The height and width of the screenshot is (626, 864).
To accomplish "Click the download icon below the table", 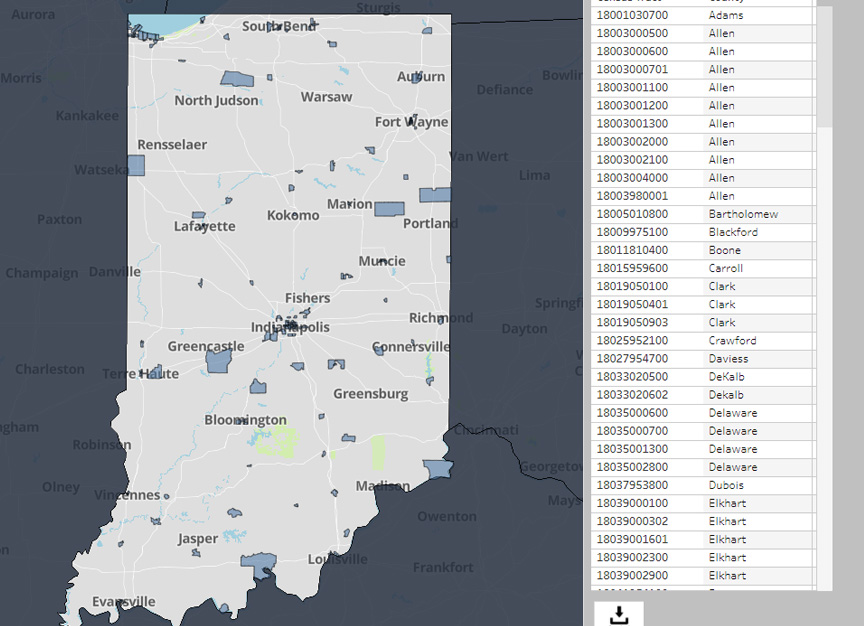I will click(x=619, y=615).
